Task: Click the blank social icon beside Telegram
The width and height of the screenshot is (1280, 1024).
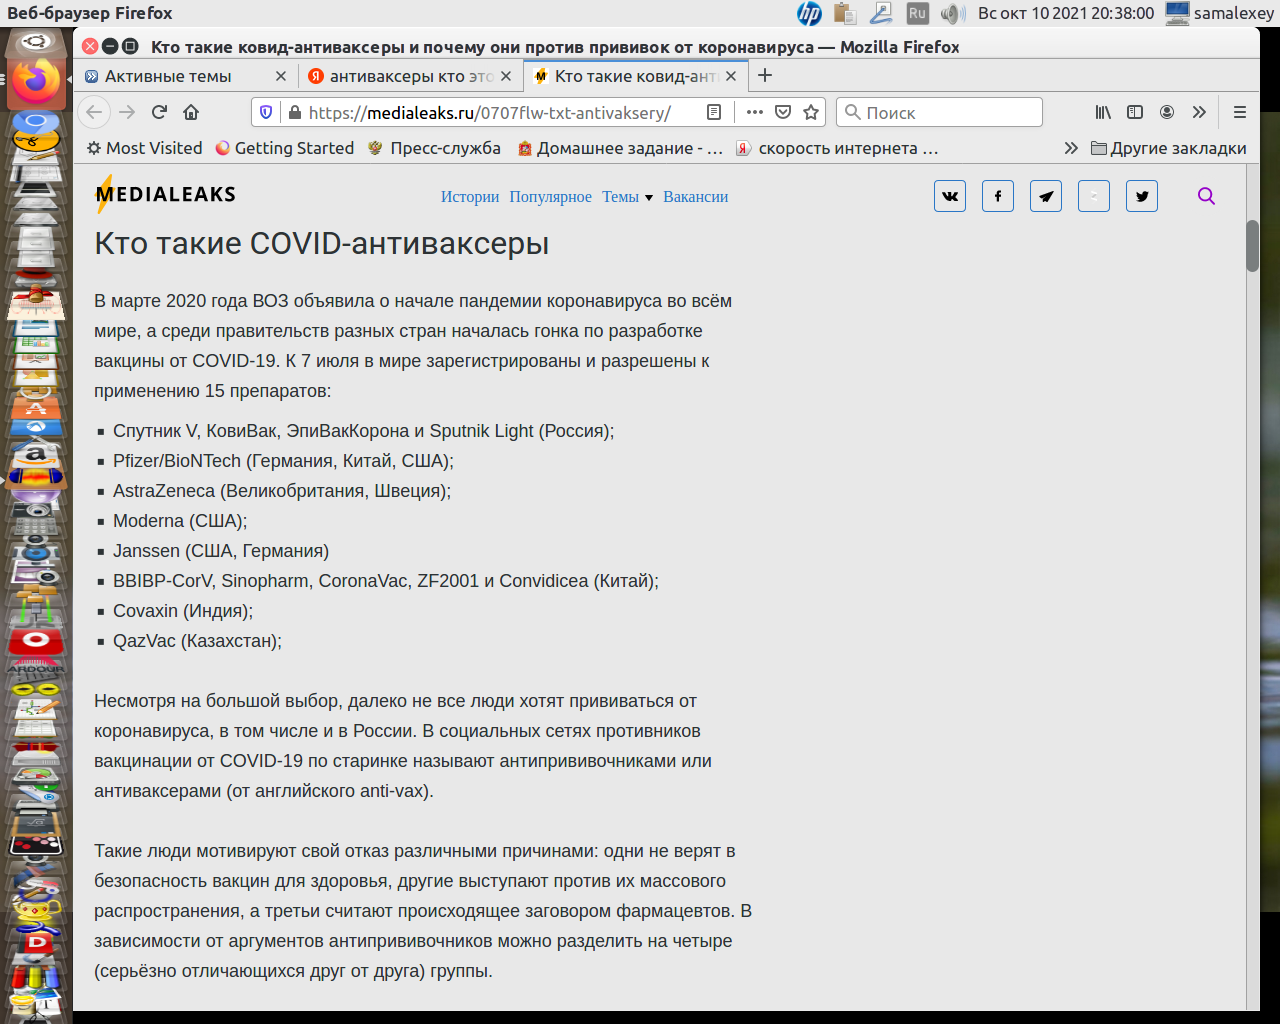Action: (1094, 196)
